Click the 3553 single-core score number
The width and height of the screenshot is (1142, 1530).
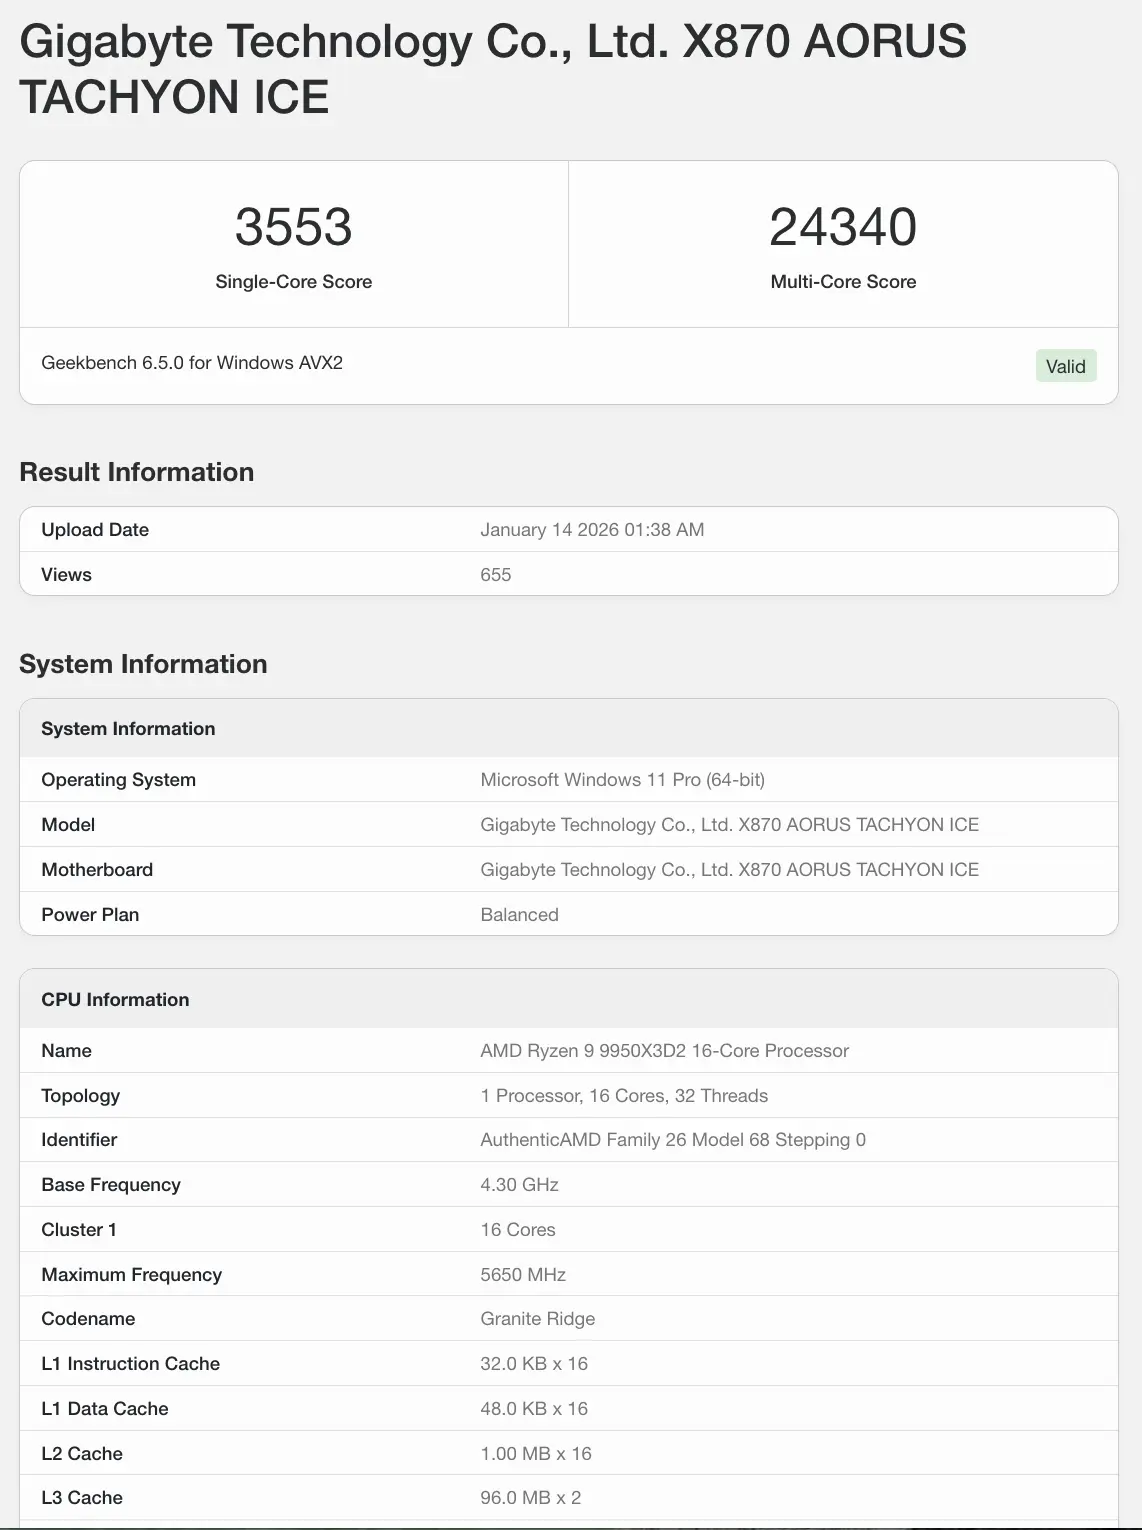click(x=293, y=227)
